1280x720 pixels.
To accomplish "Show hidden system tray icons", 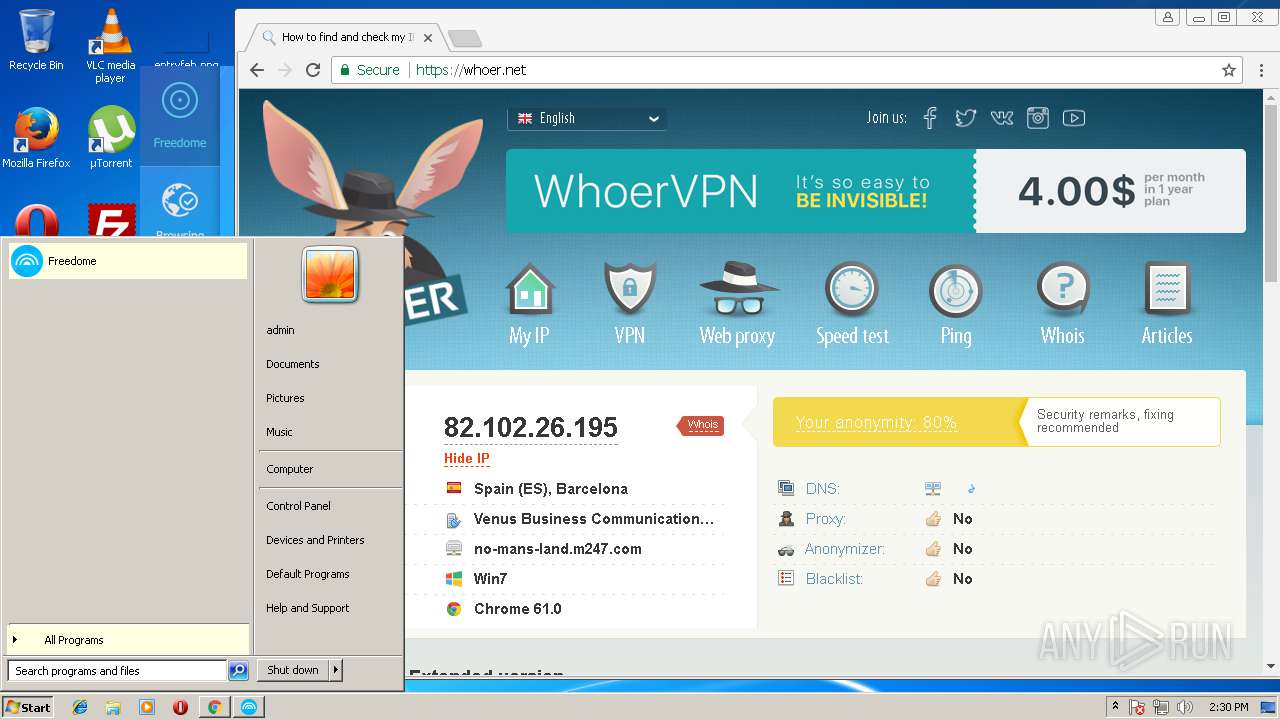I will [x=1115, y=707].
